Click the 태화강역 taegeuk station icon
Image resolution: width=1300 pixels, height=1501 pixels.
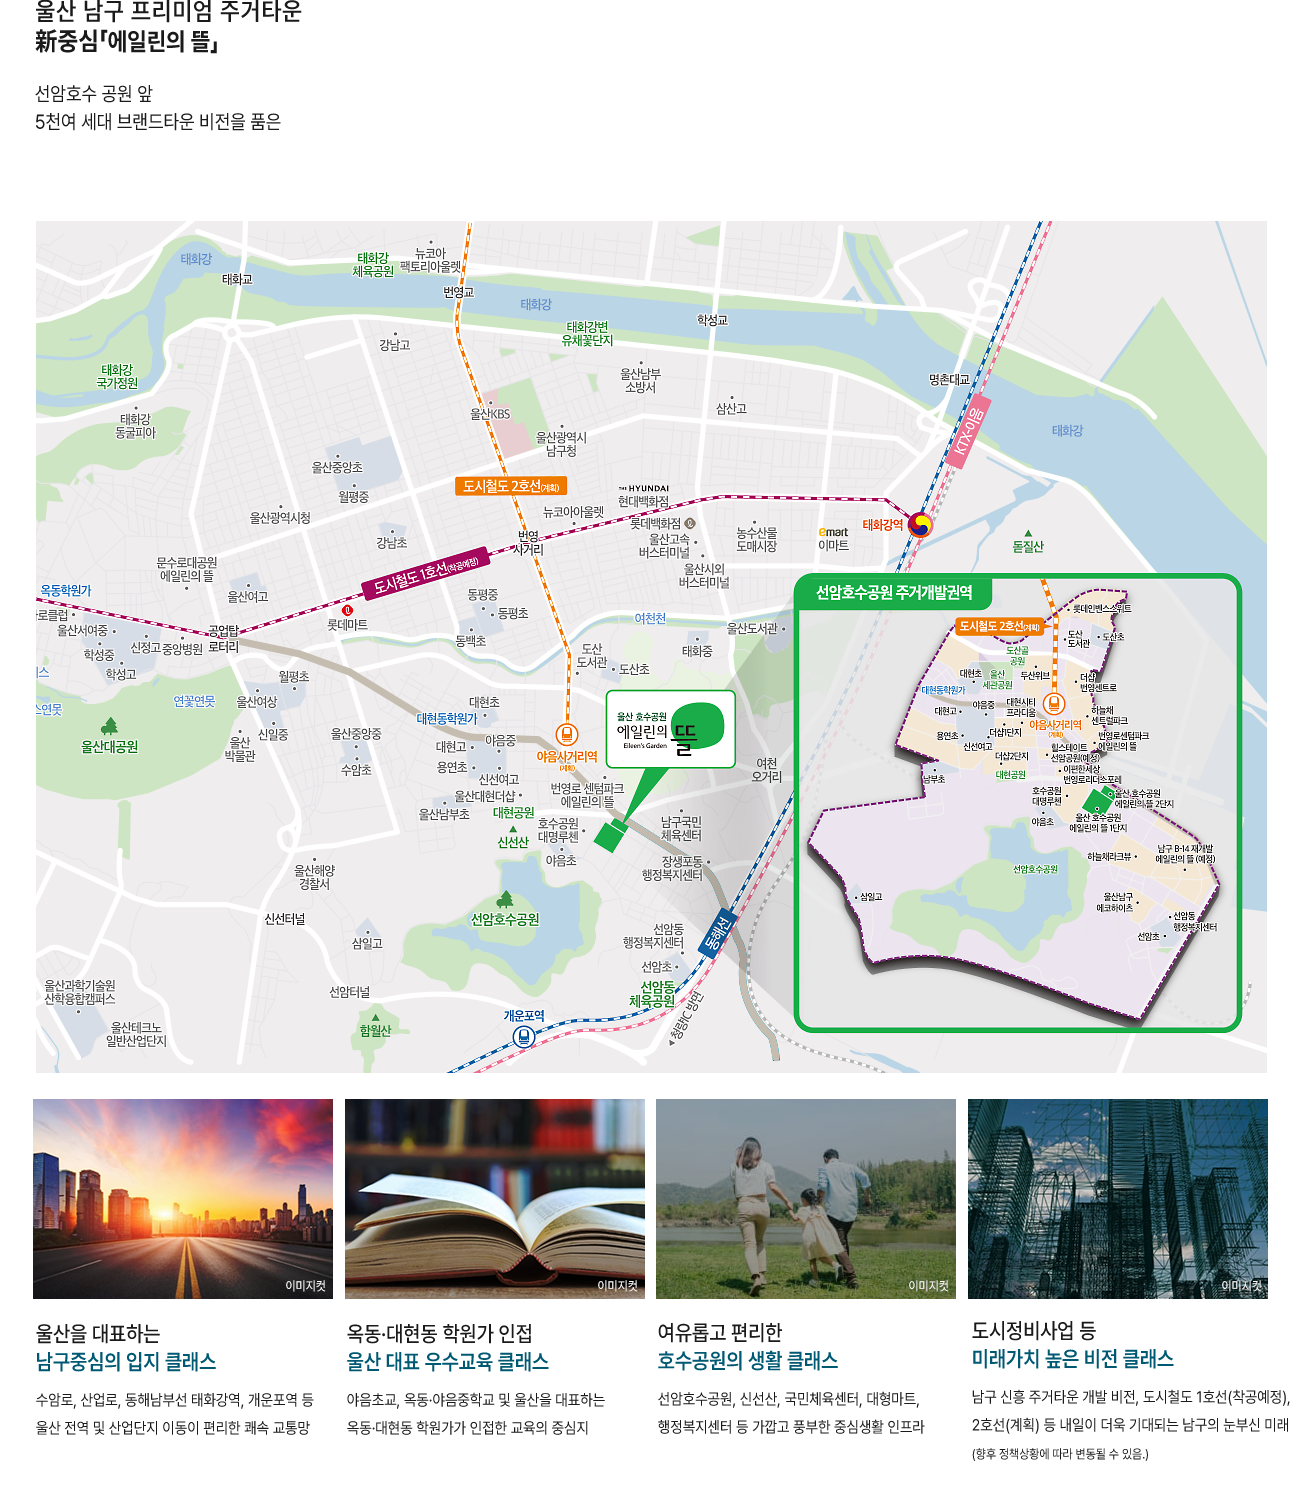pos(919,525)
